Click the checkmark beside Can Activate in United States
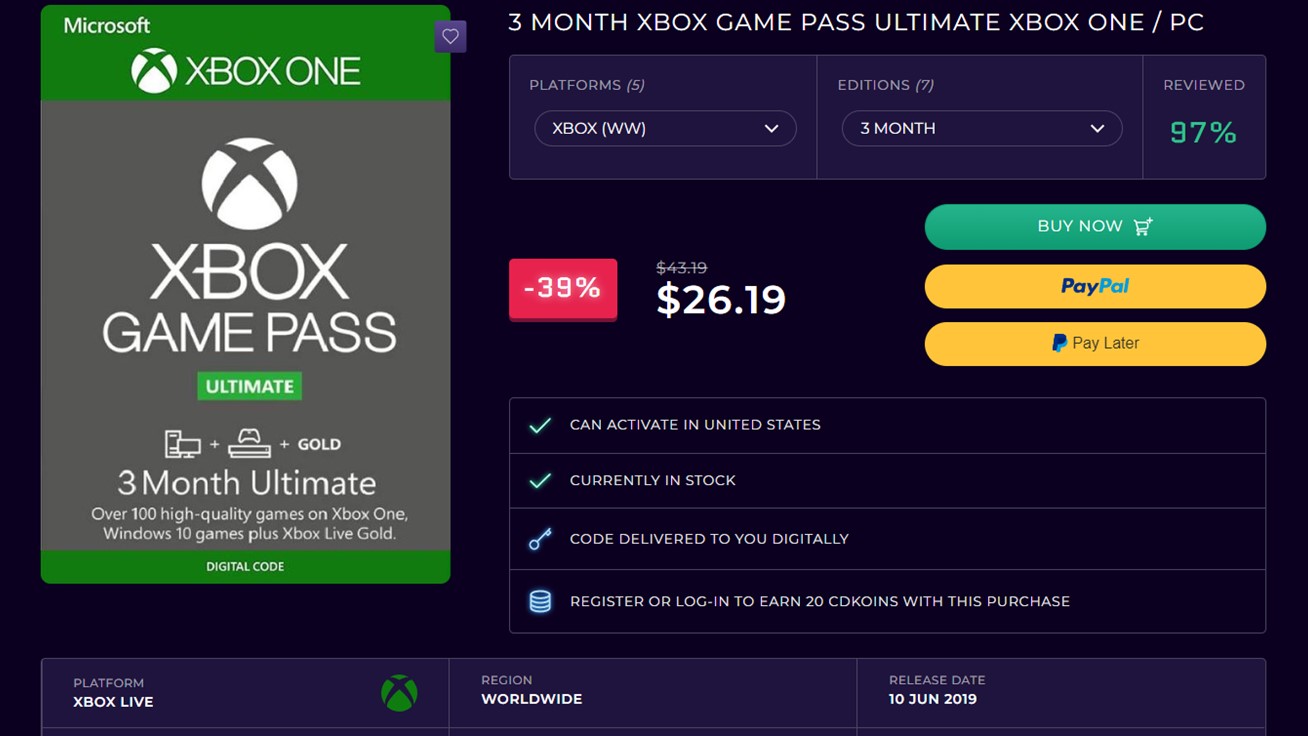This screenshot has width=1308, height=736. (540, 425)
